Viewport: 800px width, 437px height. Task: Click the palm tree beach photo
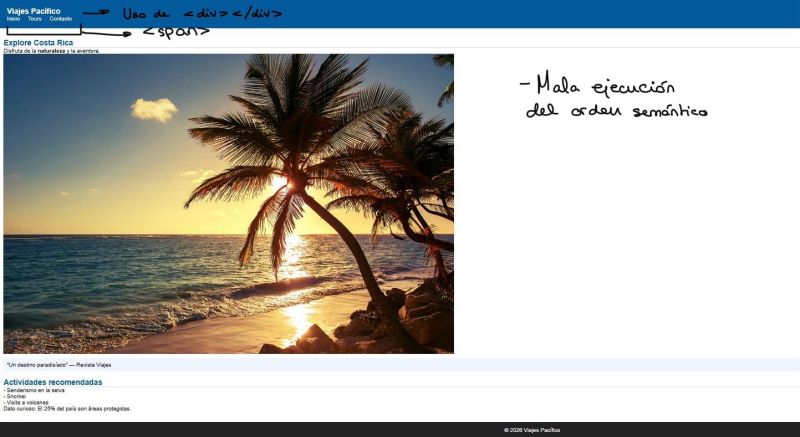tap(229, 204)
